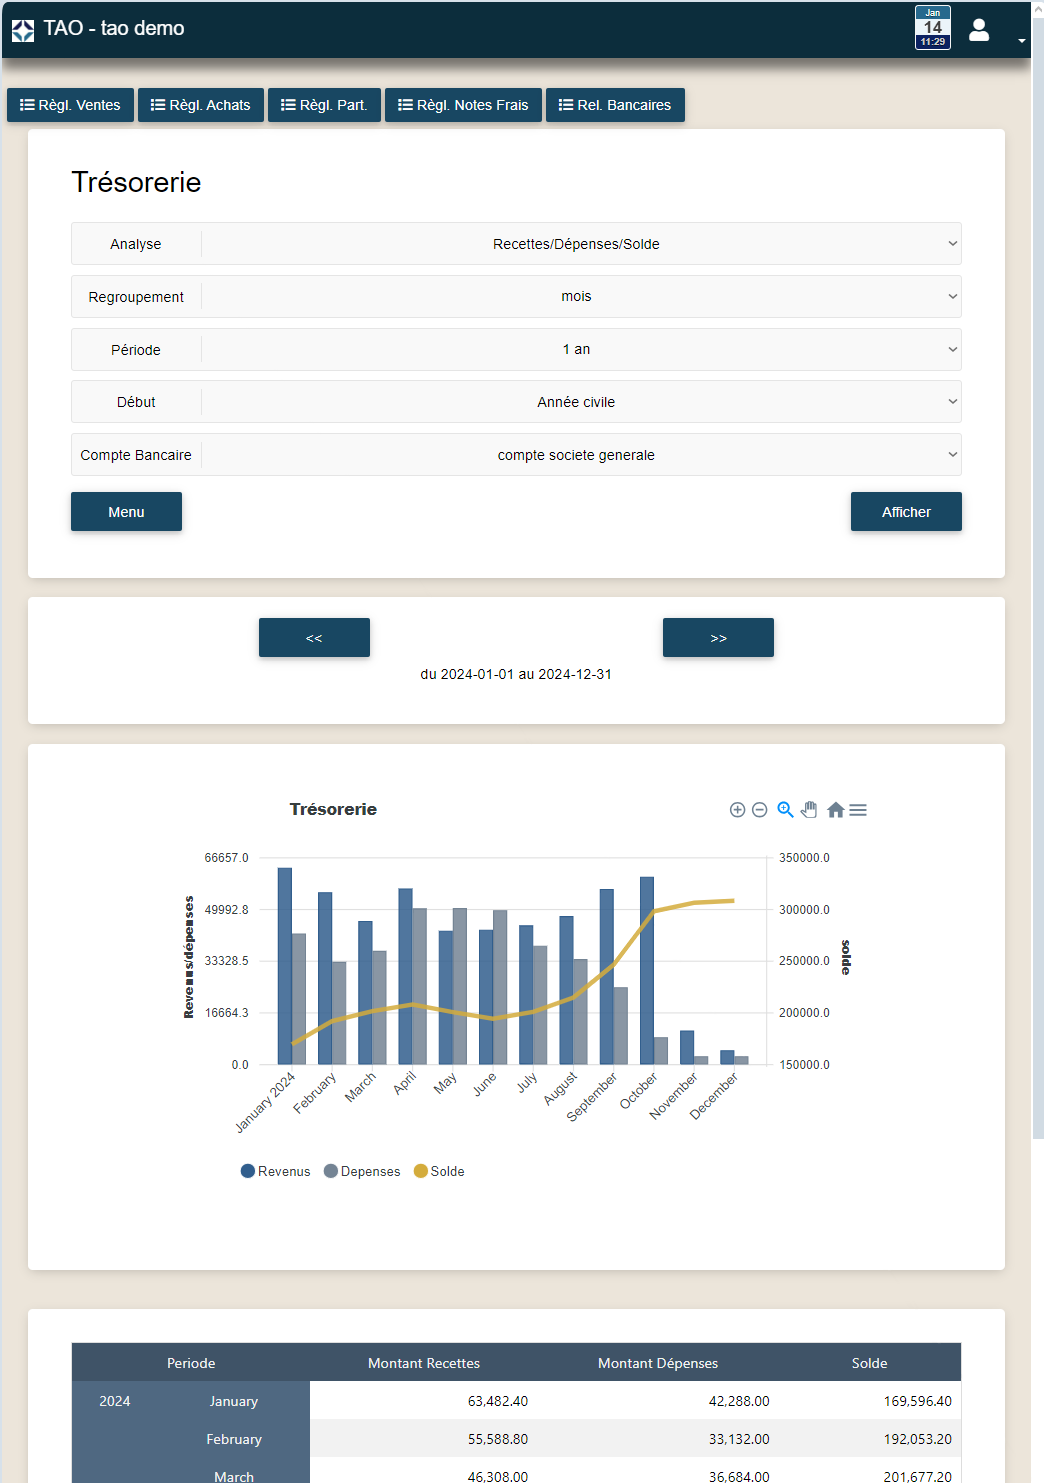This screenshot has width=1044, height=1483.
Task: Reset chart zoom with home icon
Action: (x=835, y=810)
